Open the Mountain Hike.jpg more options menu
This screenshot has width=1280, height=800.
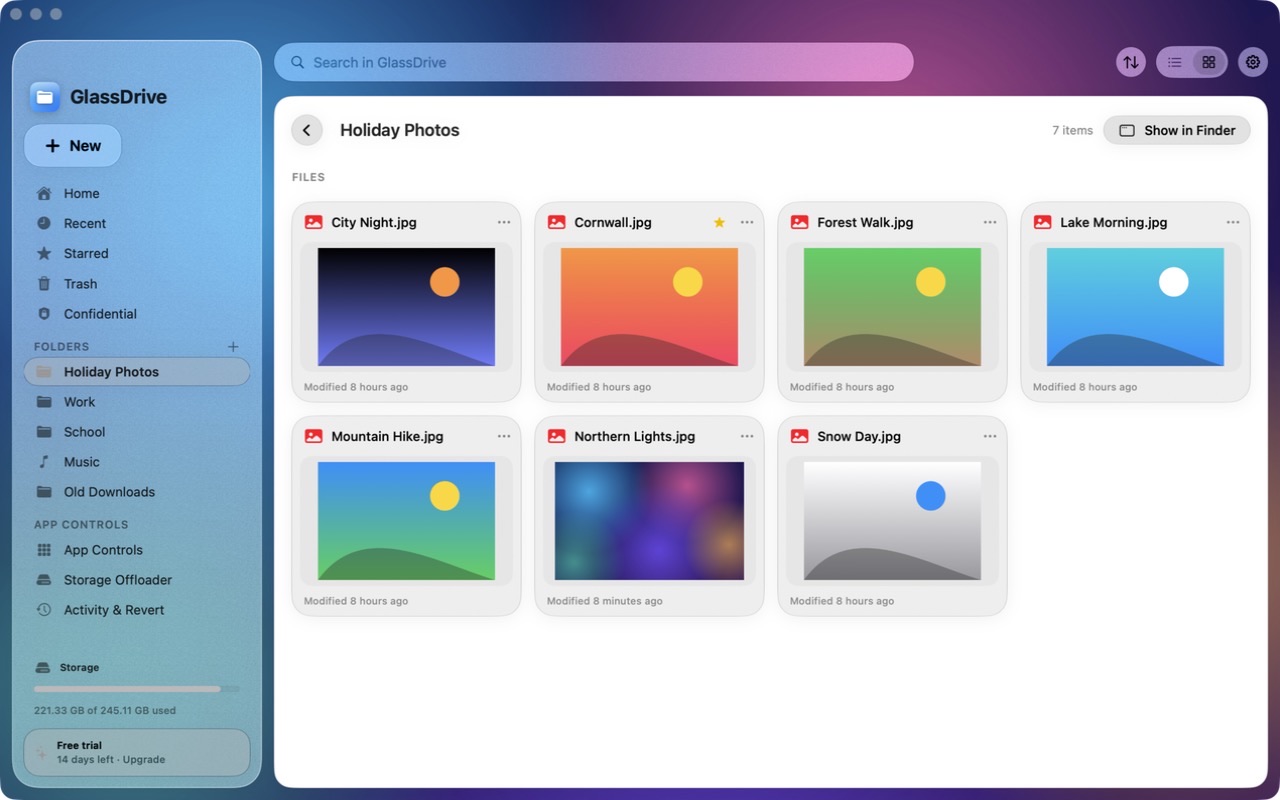(504, 437)
